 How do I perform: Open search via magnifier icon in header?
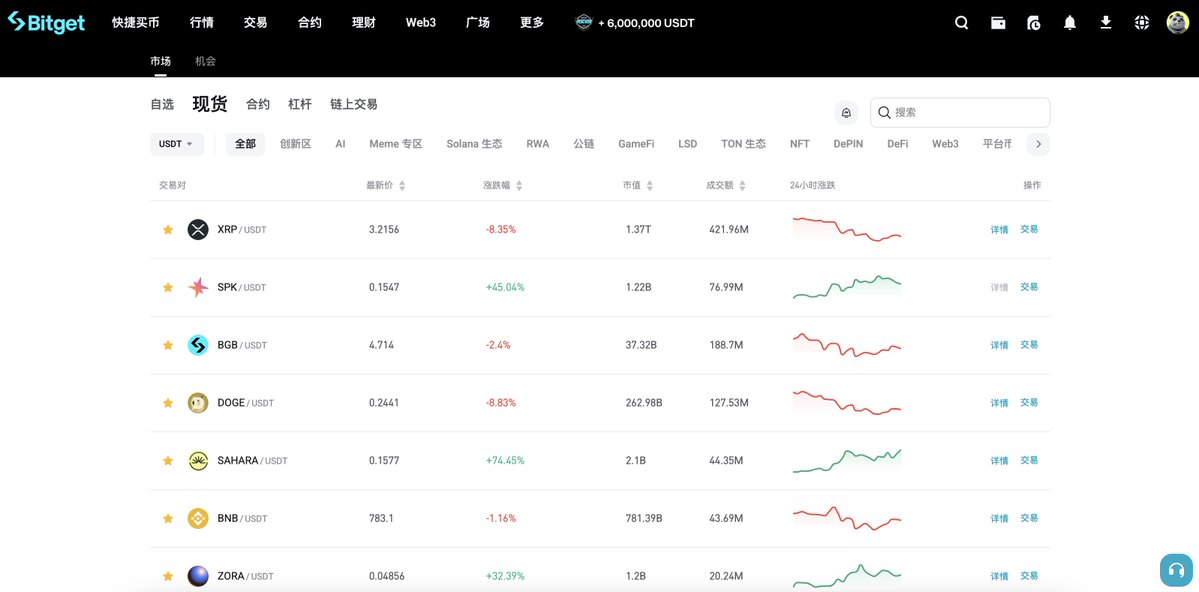[962, 23]
